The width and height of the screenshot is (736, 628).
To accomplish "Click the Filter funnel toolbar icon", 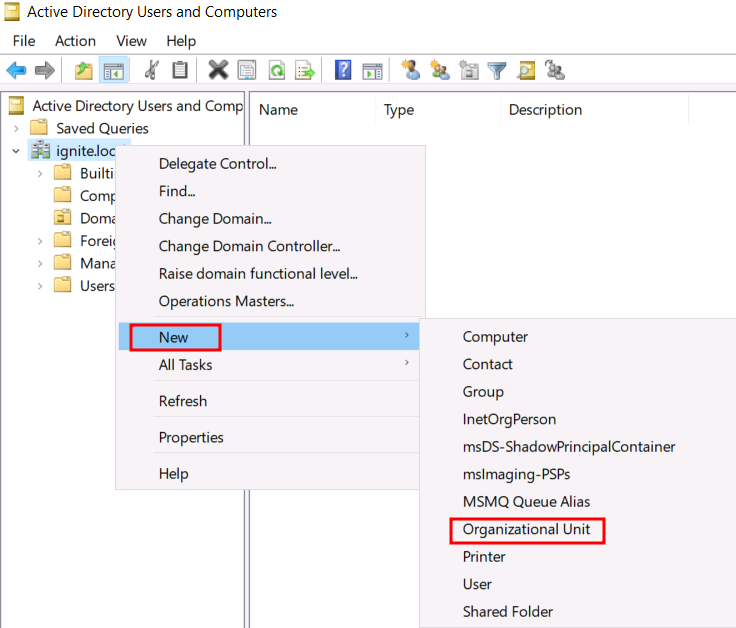I will pyautogui.click(x=497, y=71).
